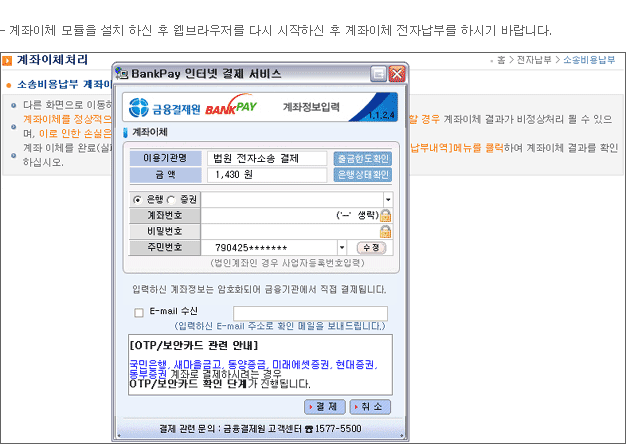Click the 비밀번호 input field
Screen dimensions: 626x444
[x=290, y=232]
